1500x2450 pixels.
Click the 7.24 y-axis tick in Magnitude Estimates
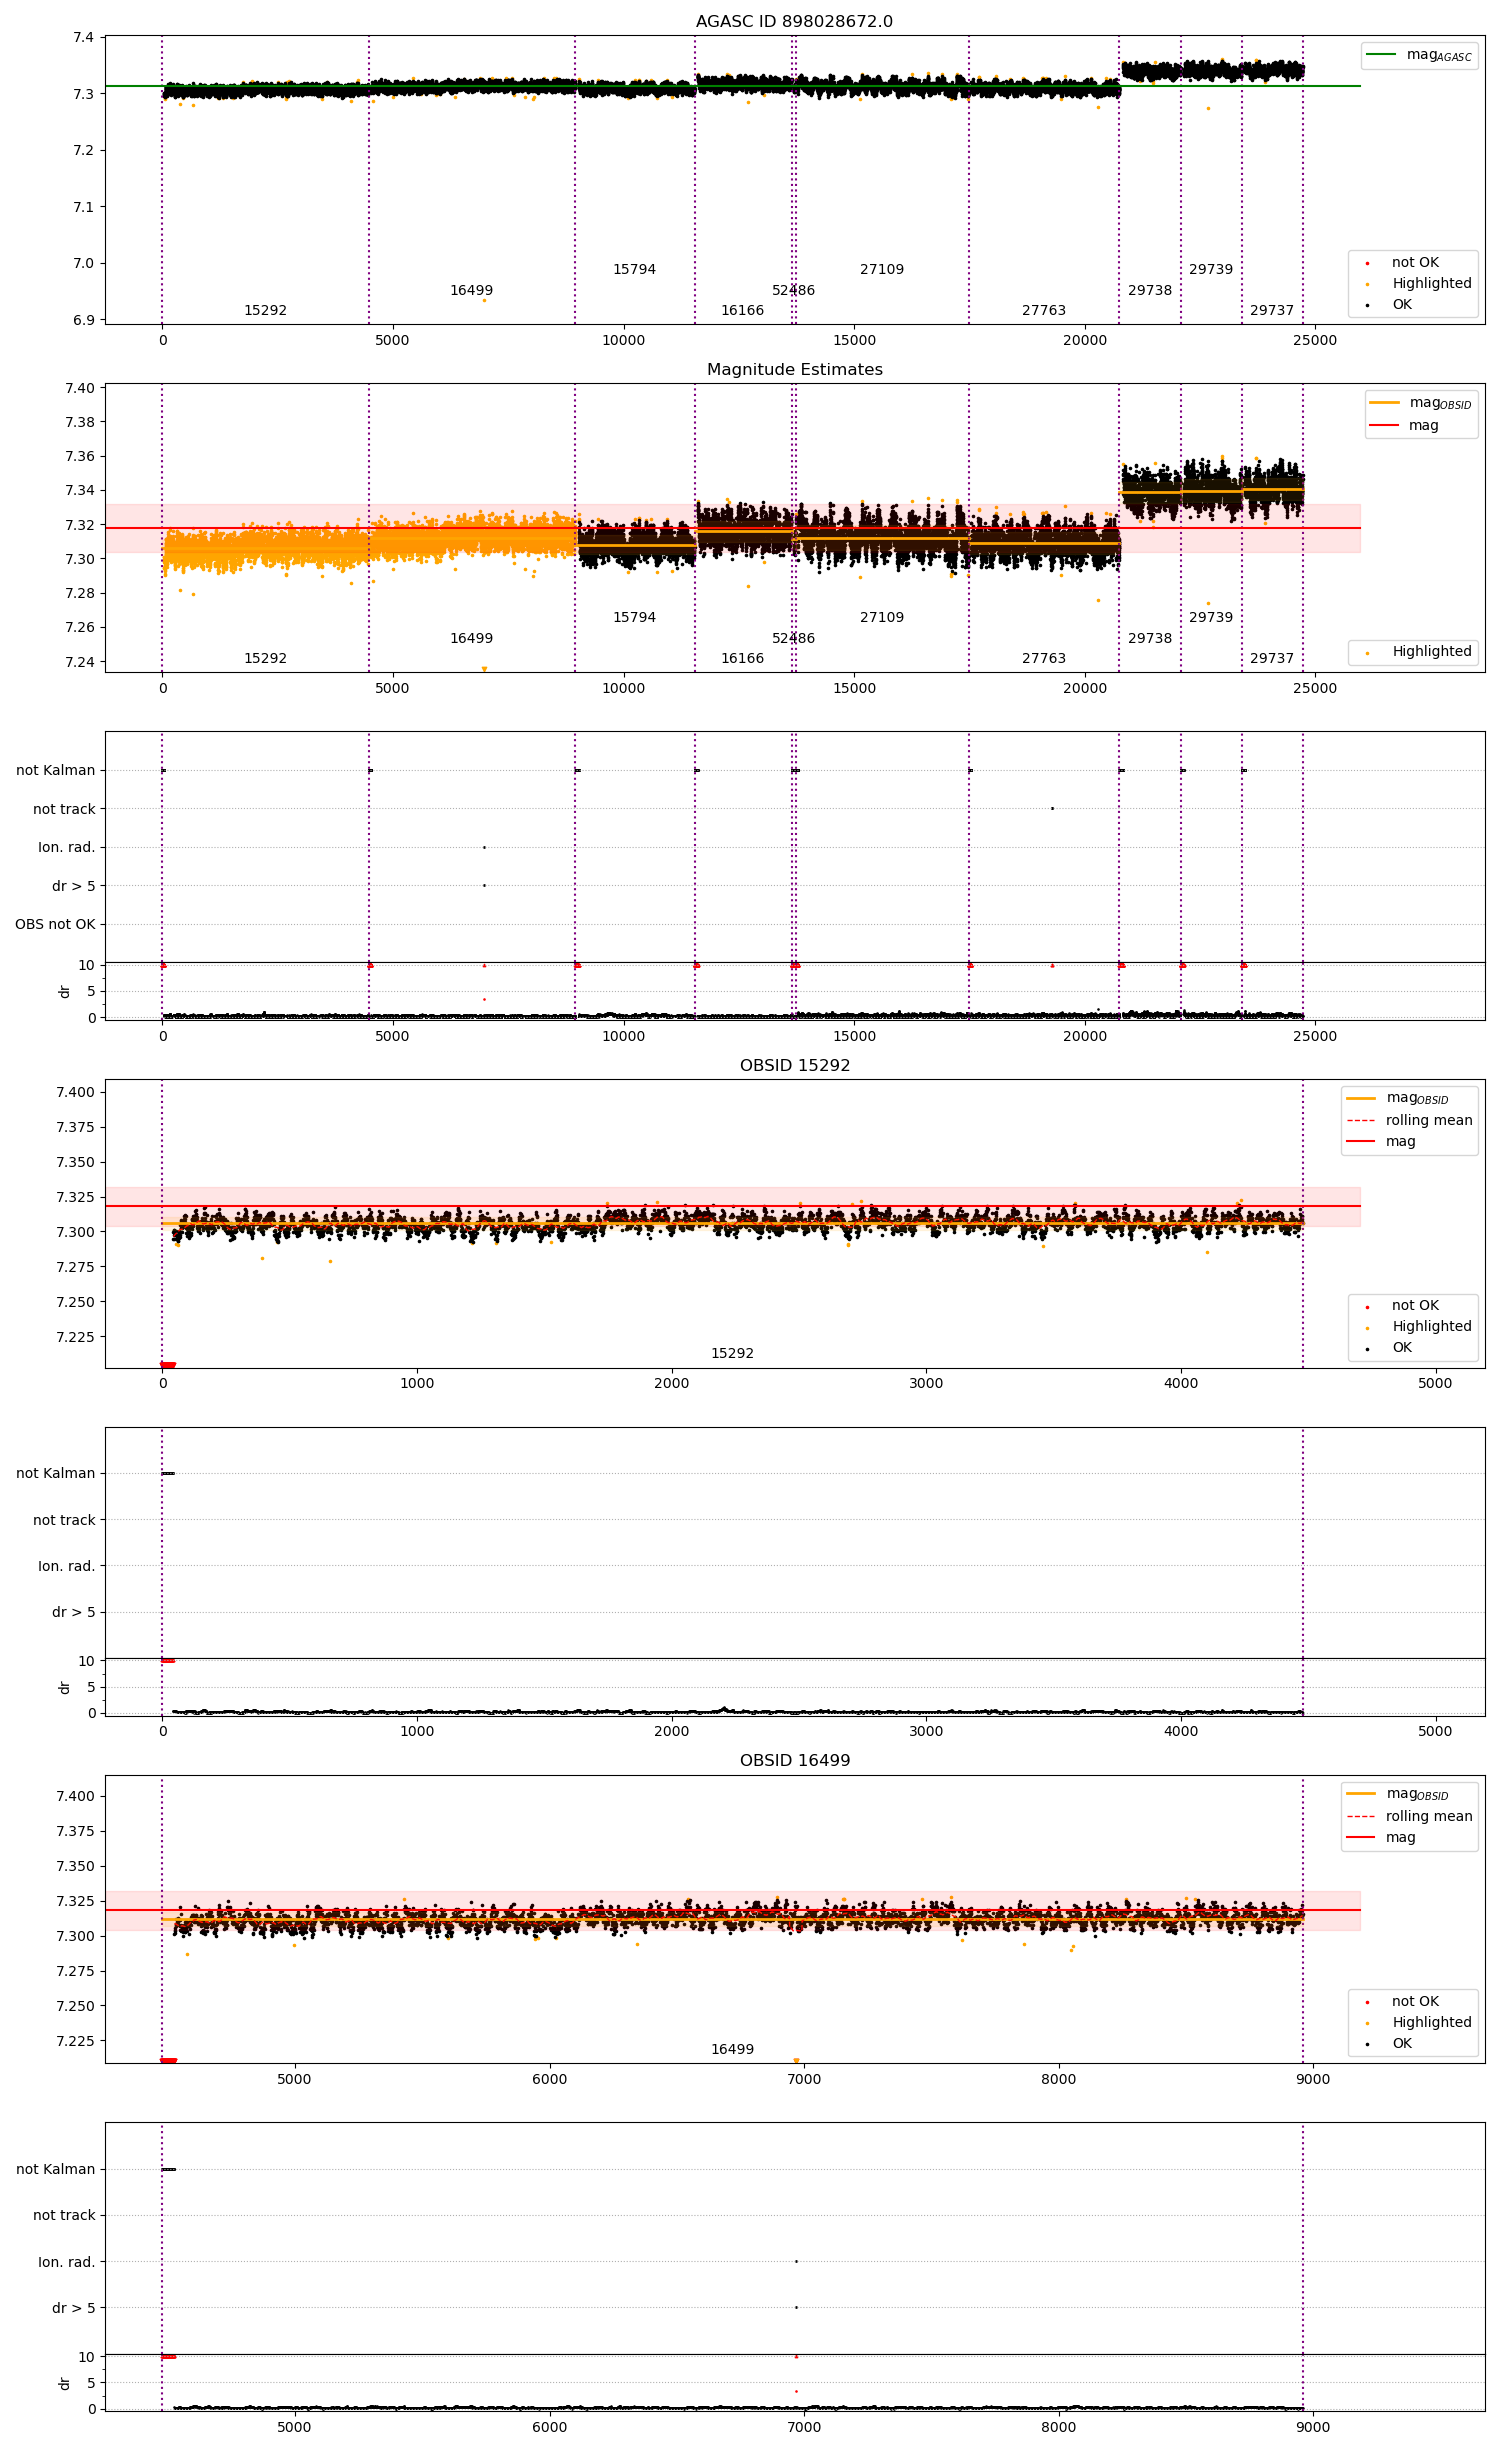coord(79,662)
